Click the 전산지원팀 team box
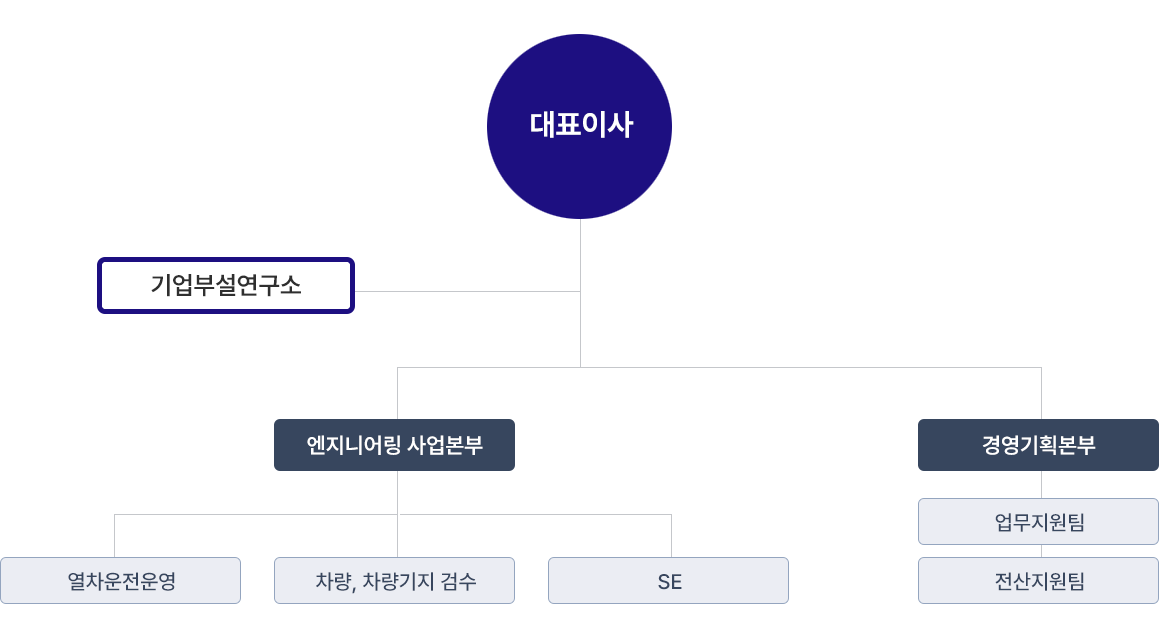1160x628 pixels. pos(1038,580)
